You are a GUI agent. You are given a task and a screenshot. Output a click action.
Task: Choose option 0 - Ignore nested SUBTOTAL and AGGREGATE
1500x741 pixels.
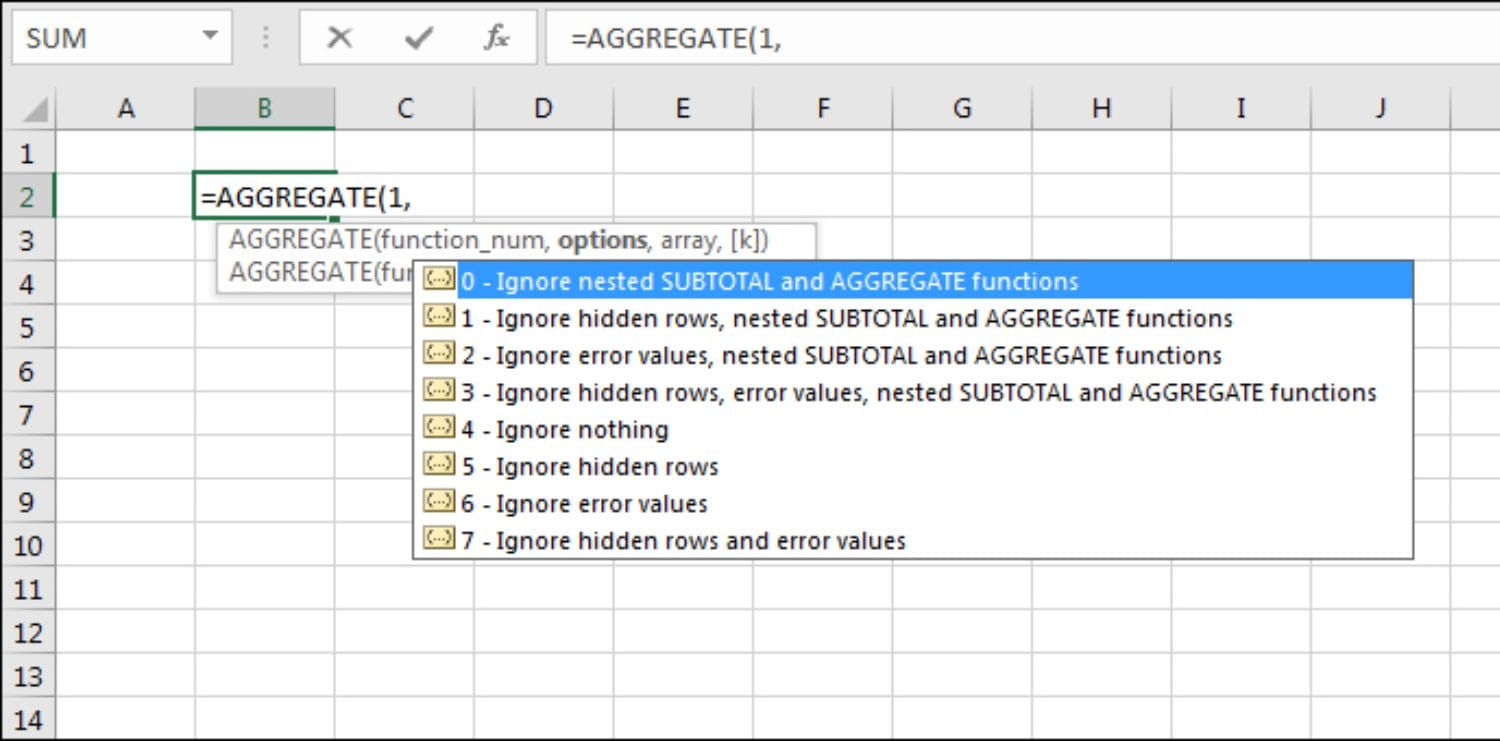[x=913, y=281]
